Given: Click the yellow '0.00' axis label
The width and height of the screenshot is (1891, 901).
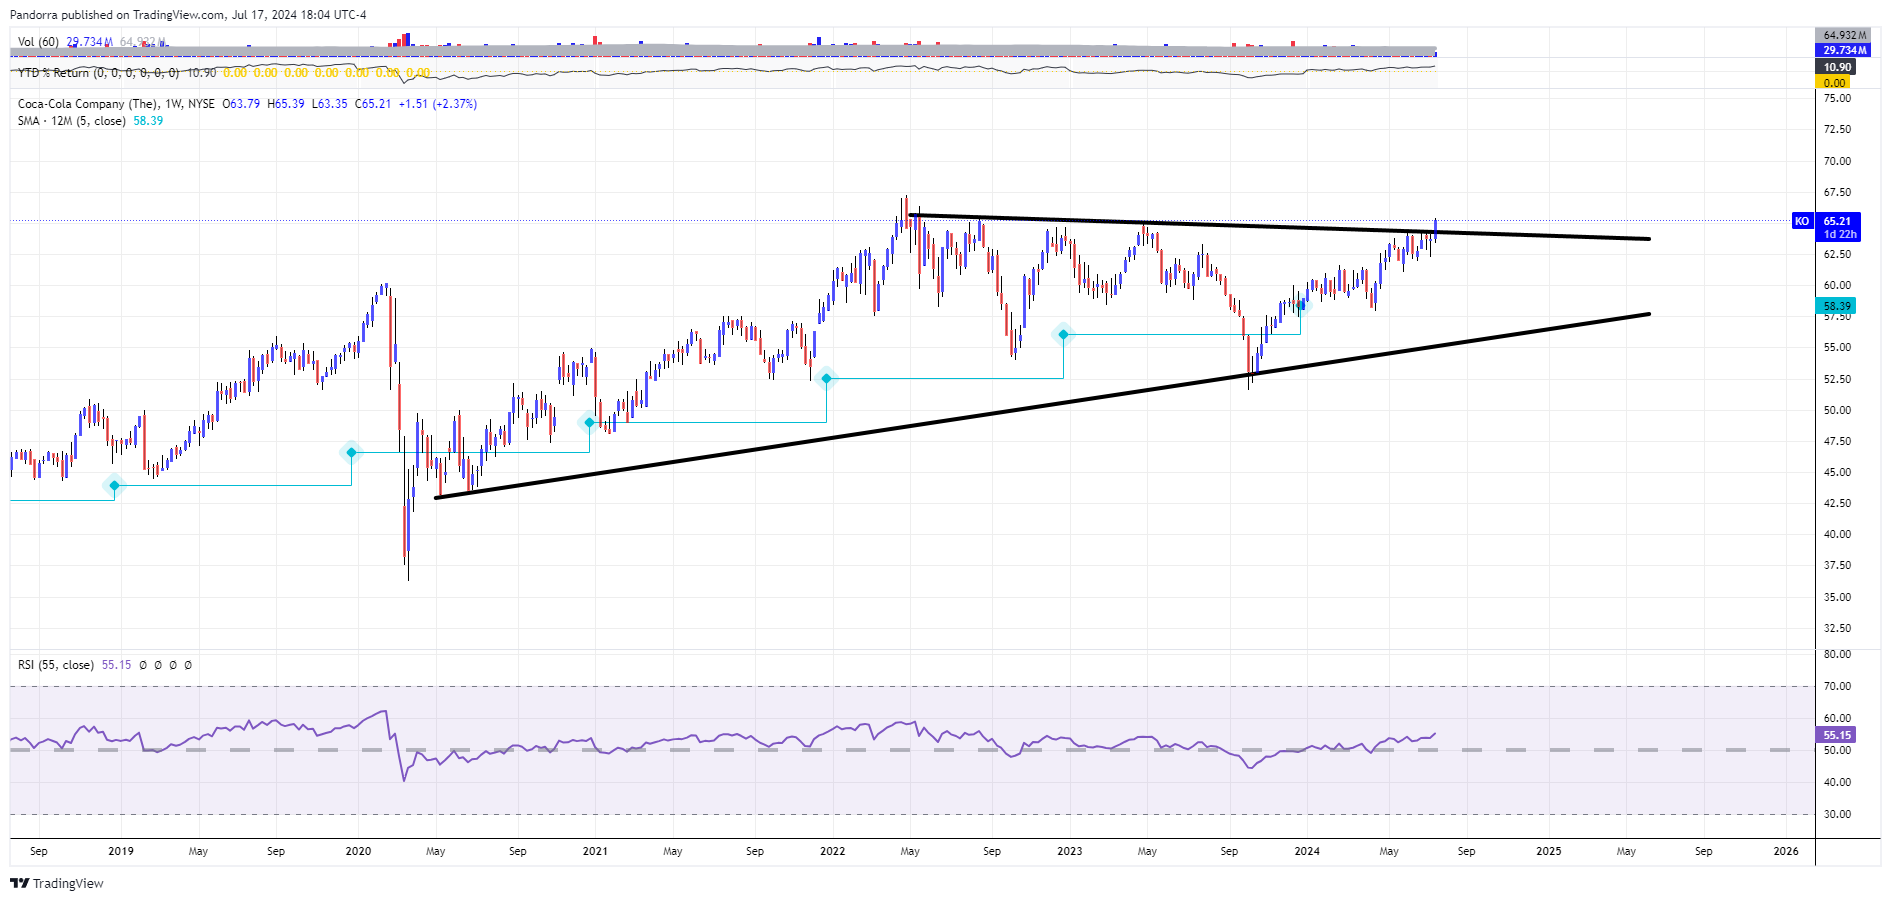Looking at the screenshot, I should pos(1835,83).
